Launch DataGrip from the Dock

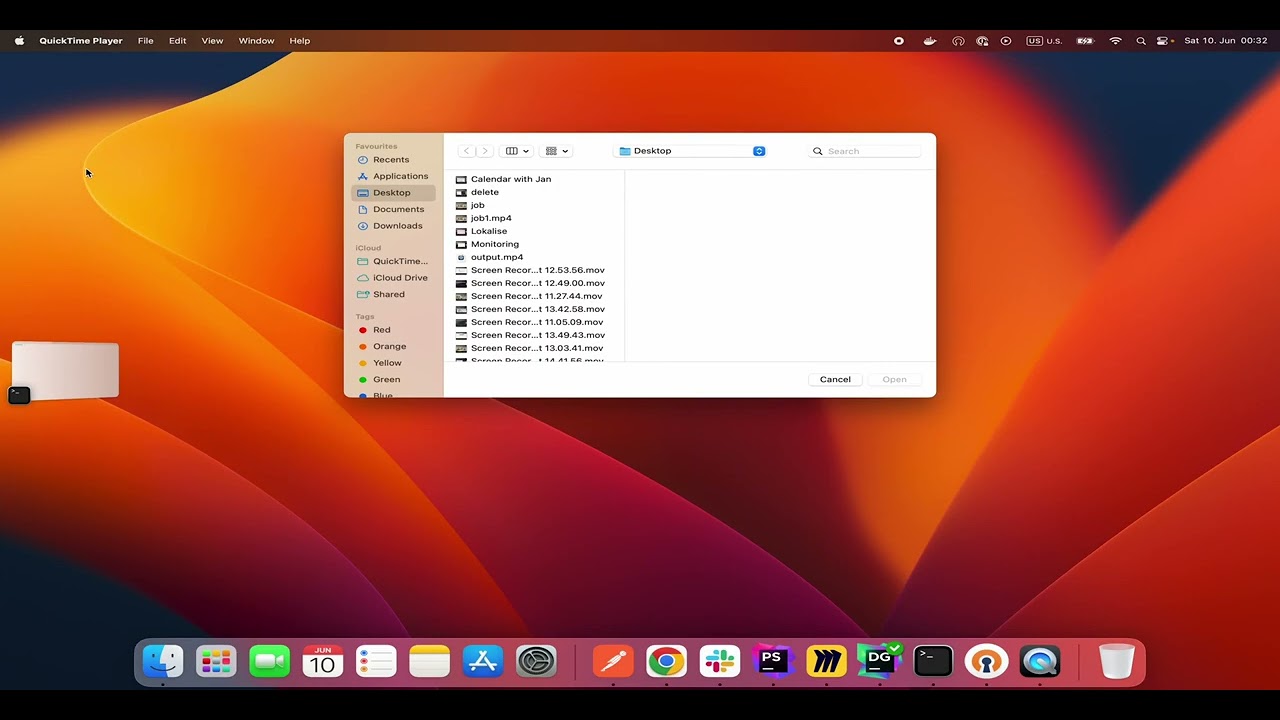pos(879,661)
